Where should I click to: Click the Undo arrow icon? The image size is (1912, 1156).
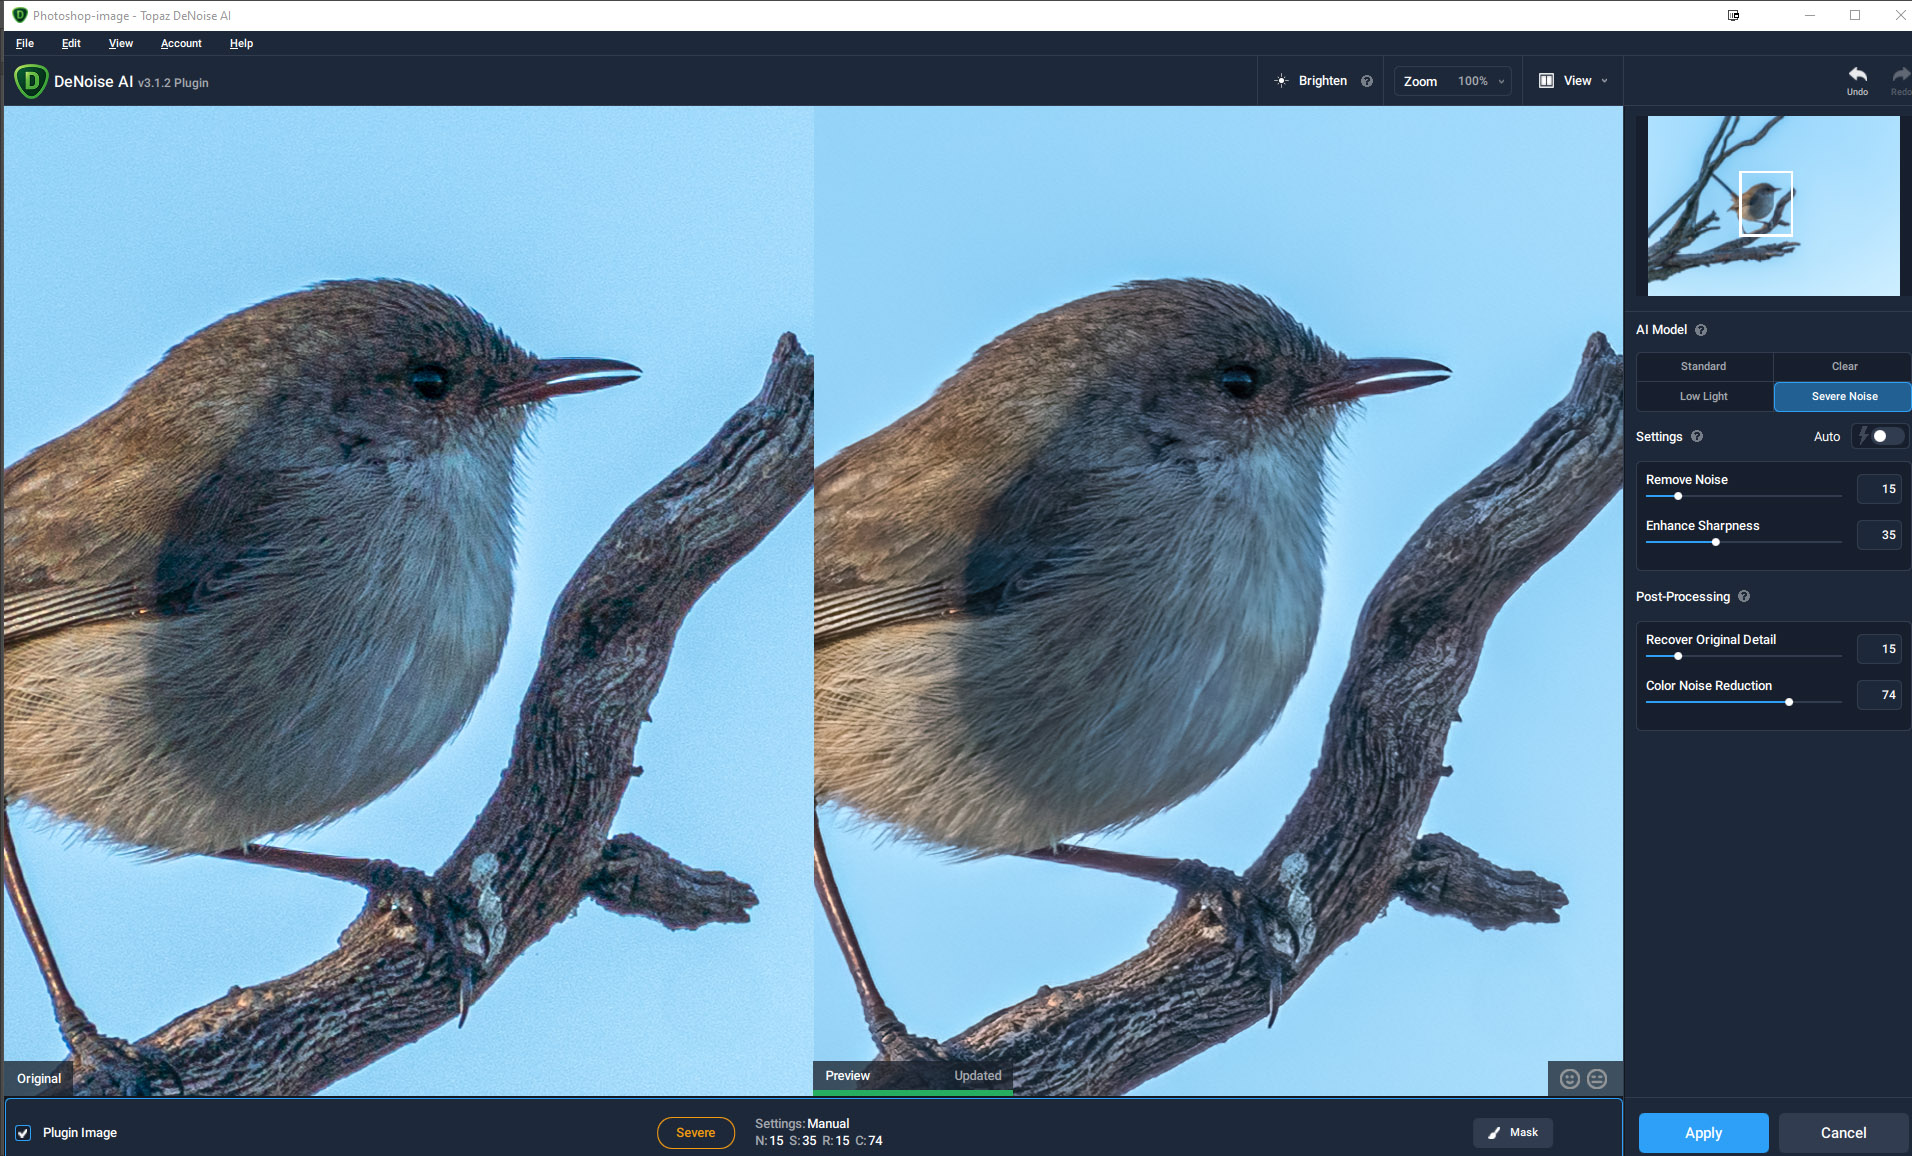tap(1857, 76)
